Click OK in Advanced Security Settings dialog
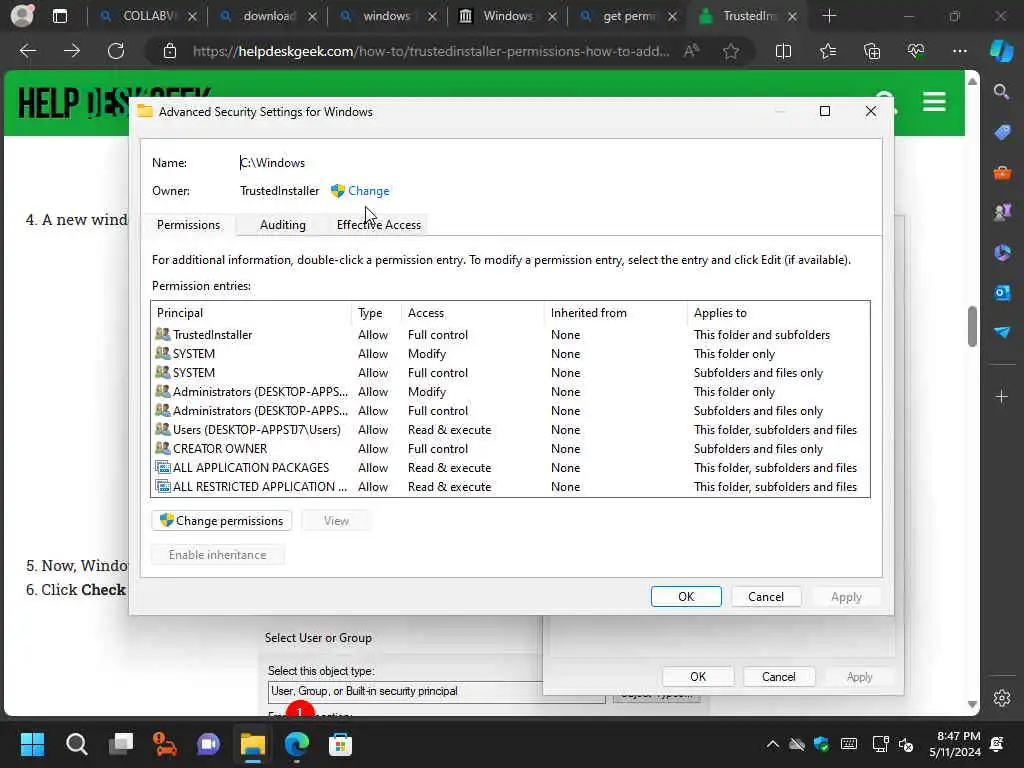Screen dimensions: 1024x768 pyautogui.click(x=686, y=596)
